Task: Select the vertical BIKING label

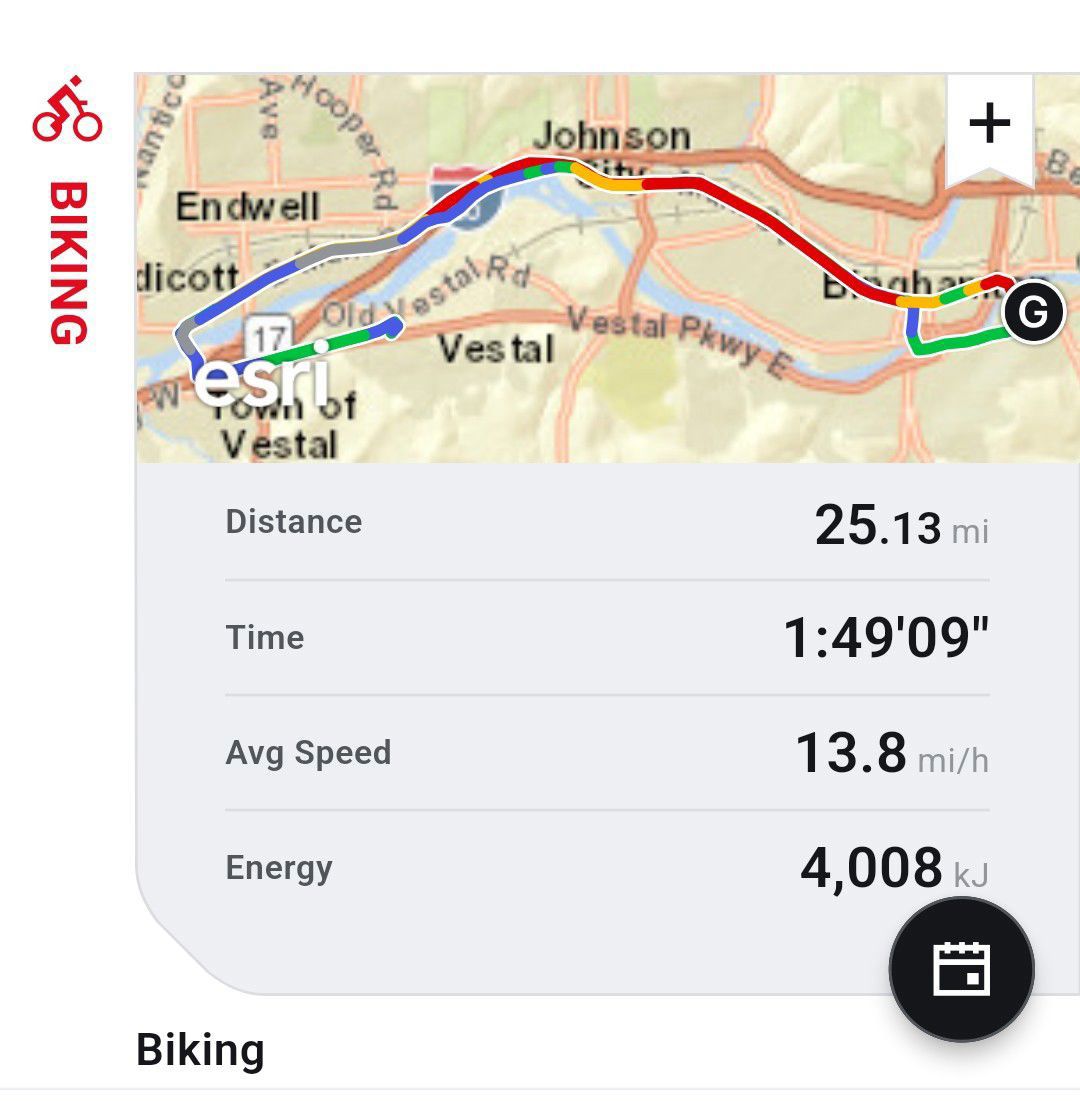Action: [x=69, y=263]
